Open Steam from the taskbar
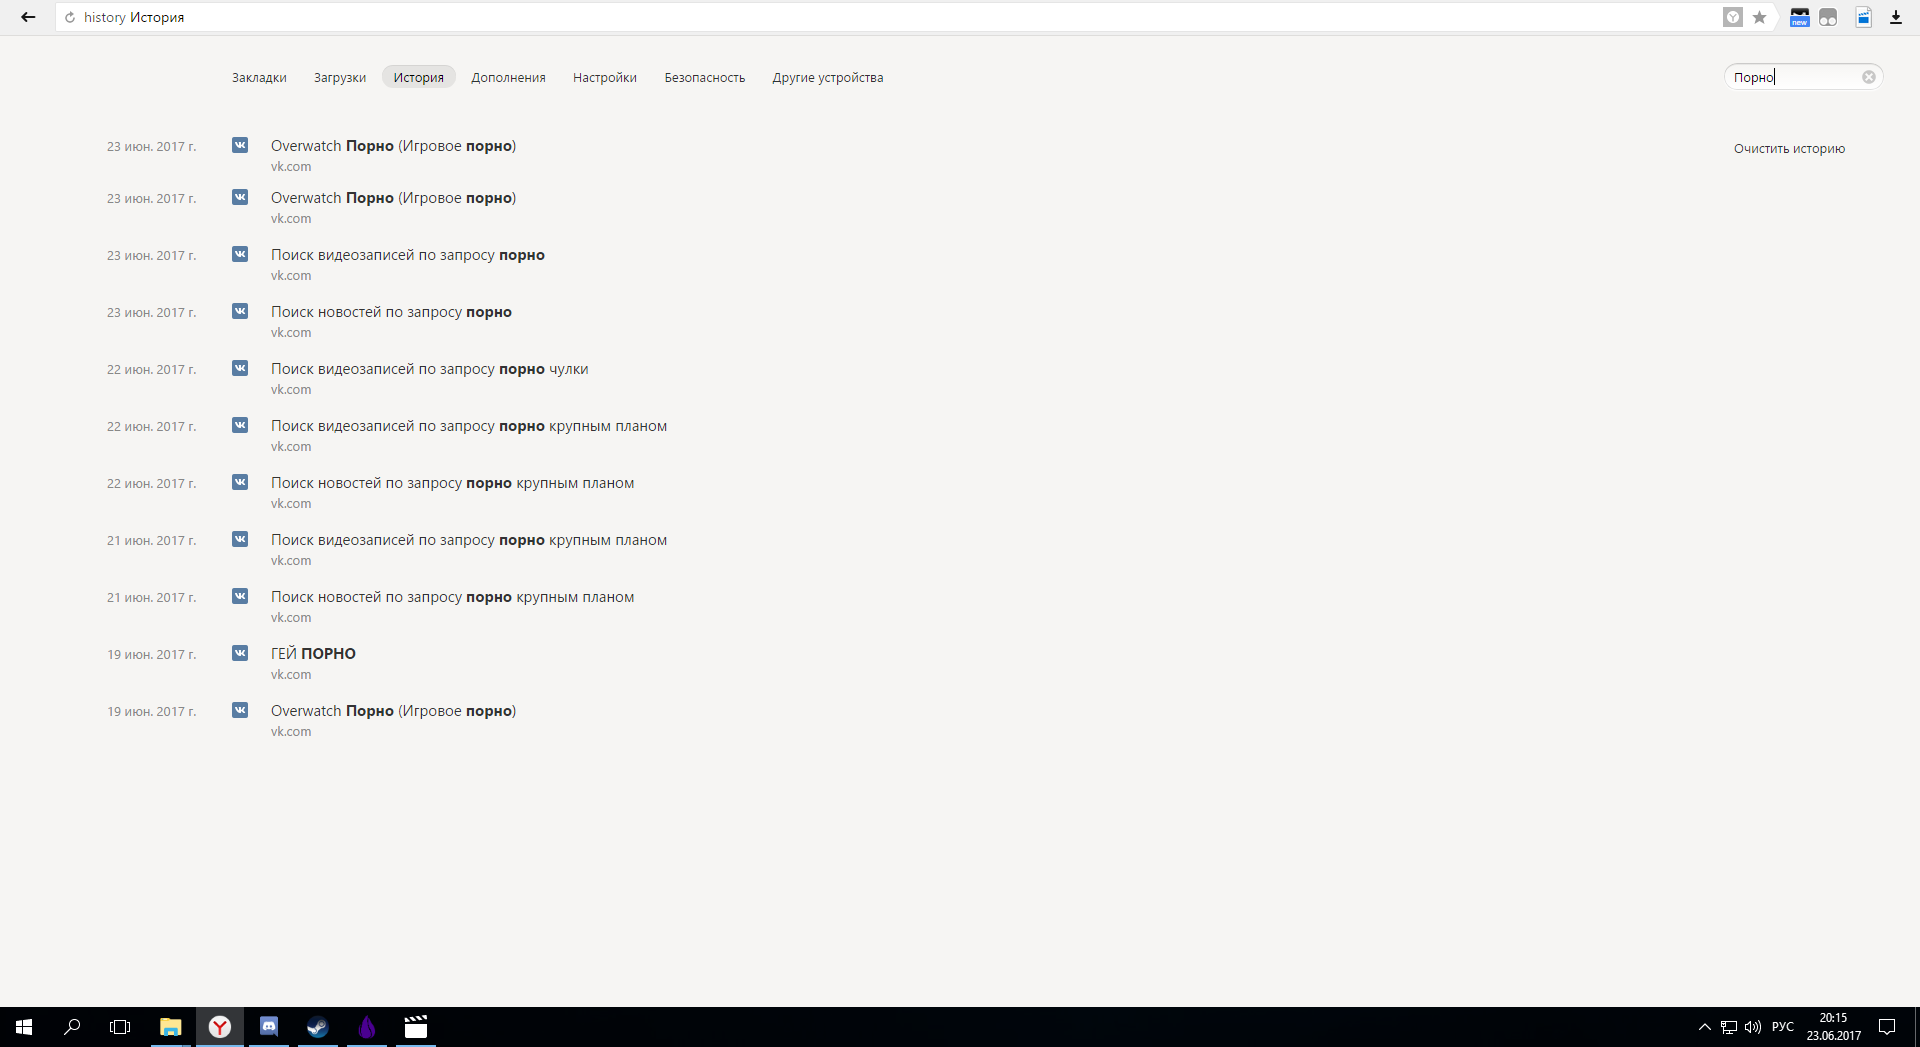This screenshot has height=1047, width=1920. [x=318, y=1027]
